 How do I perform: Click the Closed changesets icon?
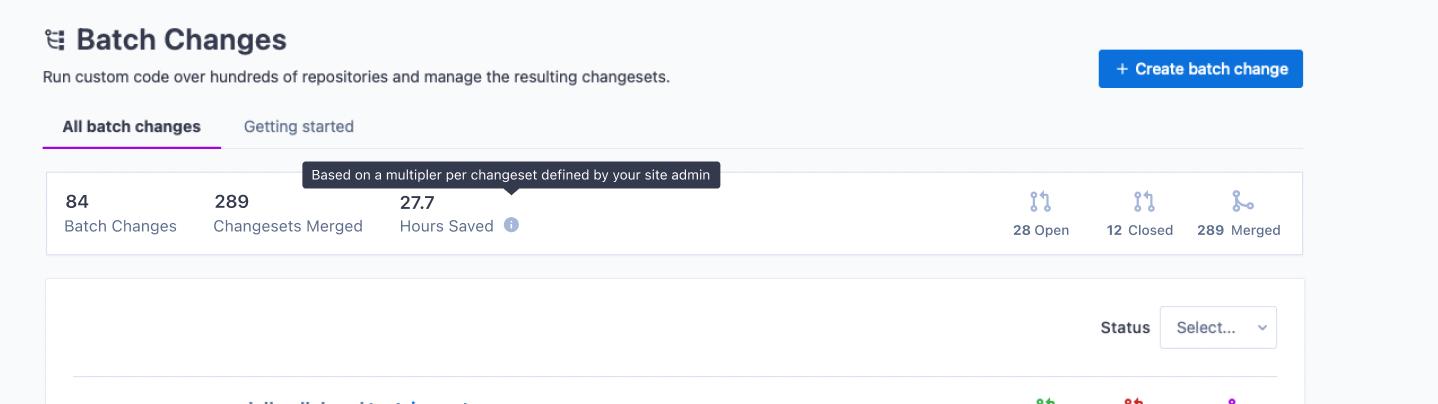[x=1144, y=202]
